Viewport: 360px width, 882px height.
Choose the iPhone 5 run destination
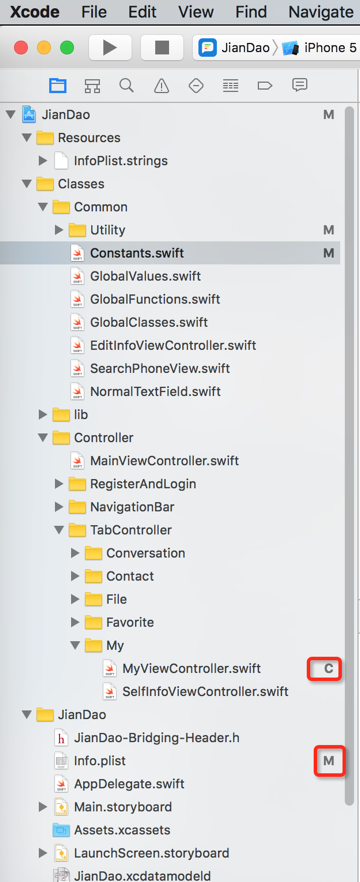[320, 48]
